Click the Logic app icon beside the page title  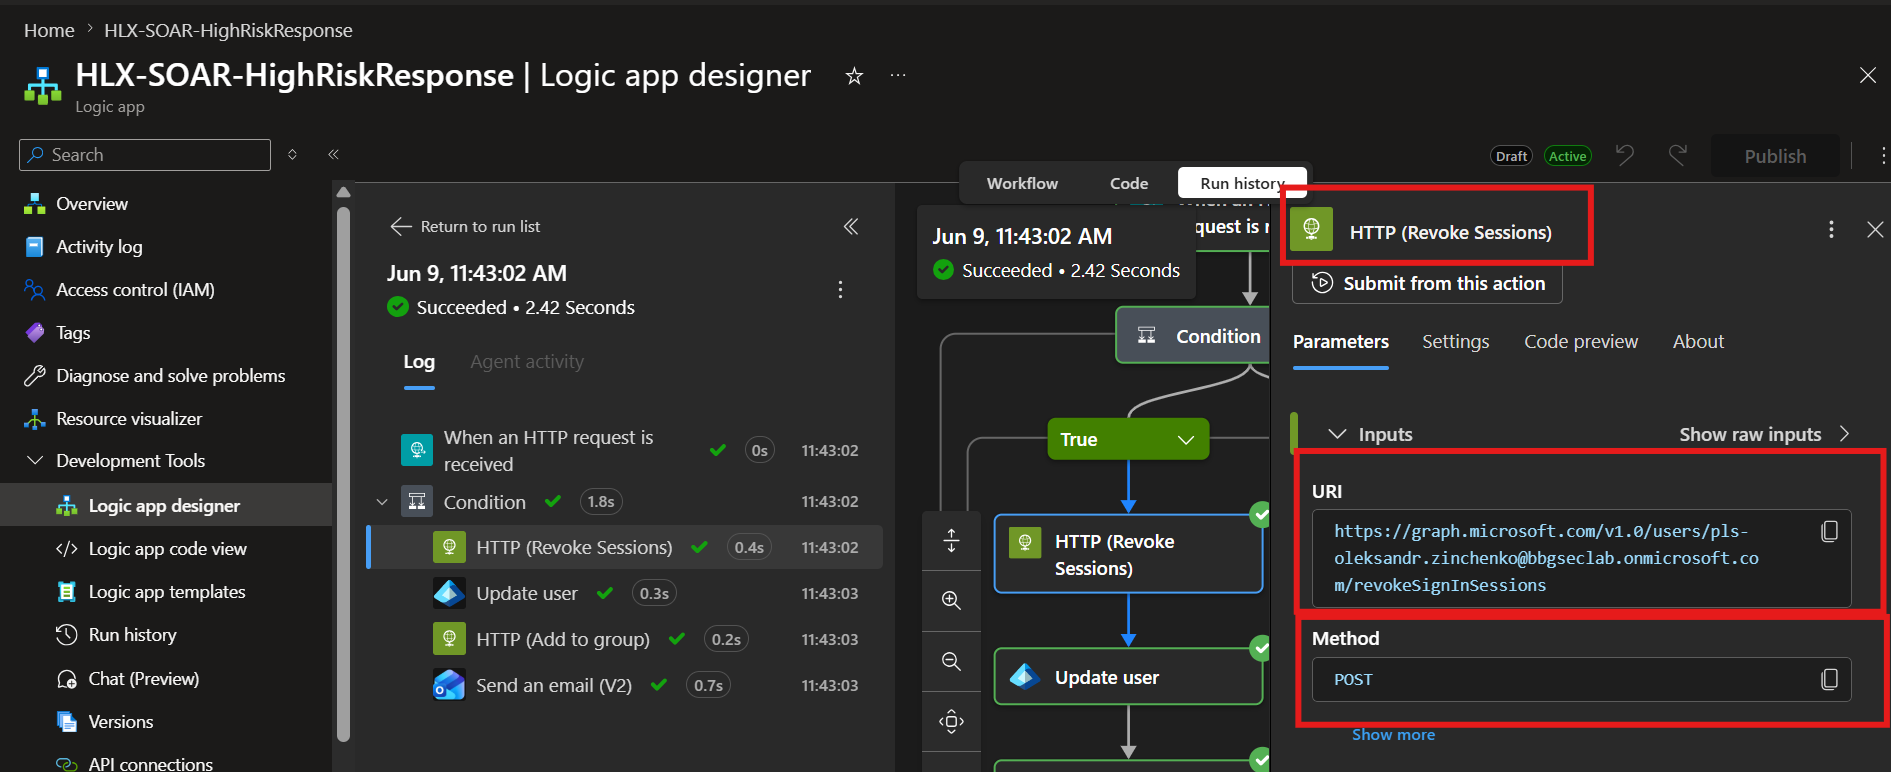42,86
